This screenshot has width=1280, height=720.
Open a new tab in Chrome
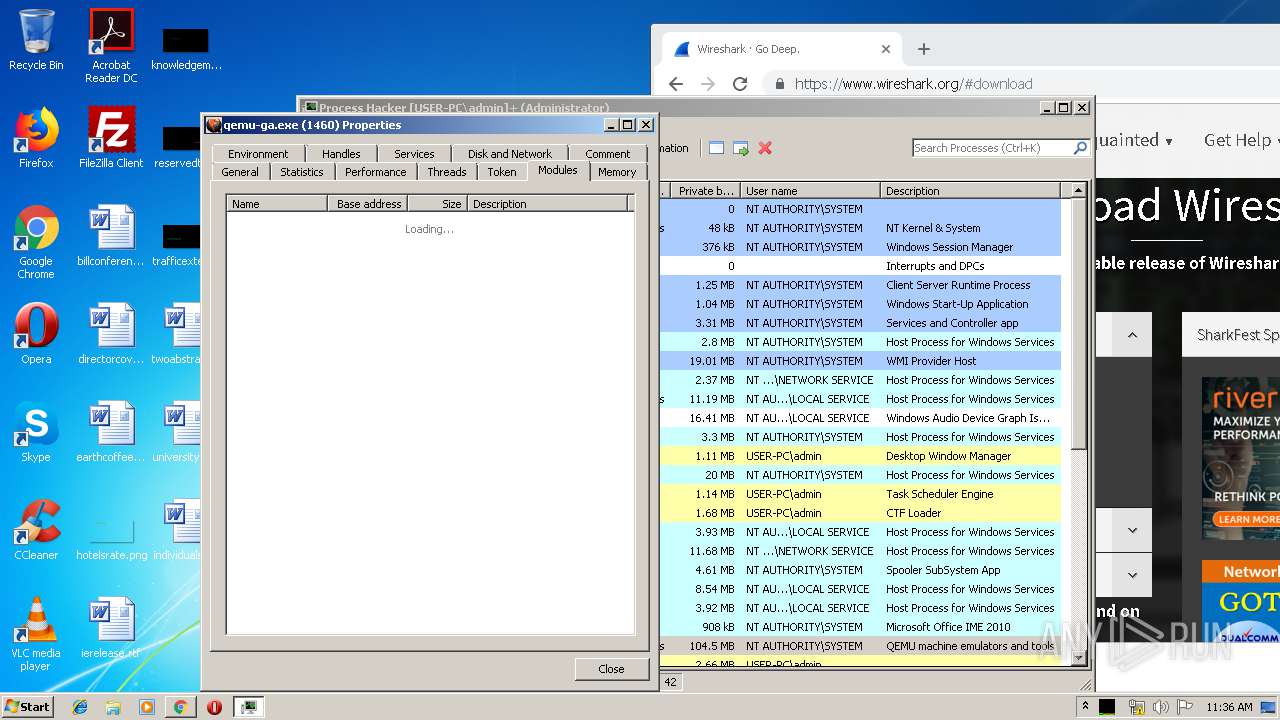click(924, 49)
